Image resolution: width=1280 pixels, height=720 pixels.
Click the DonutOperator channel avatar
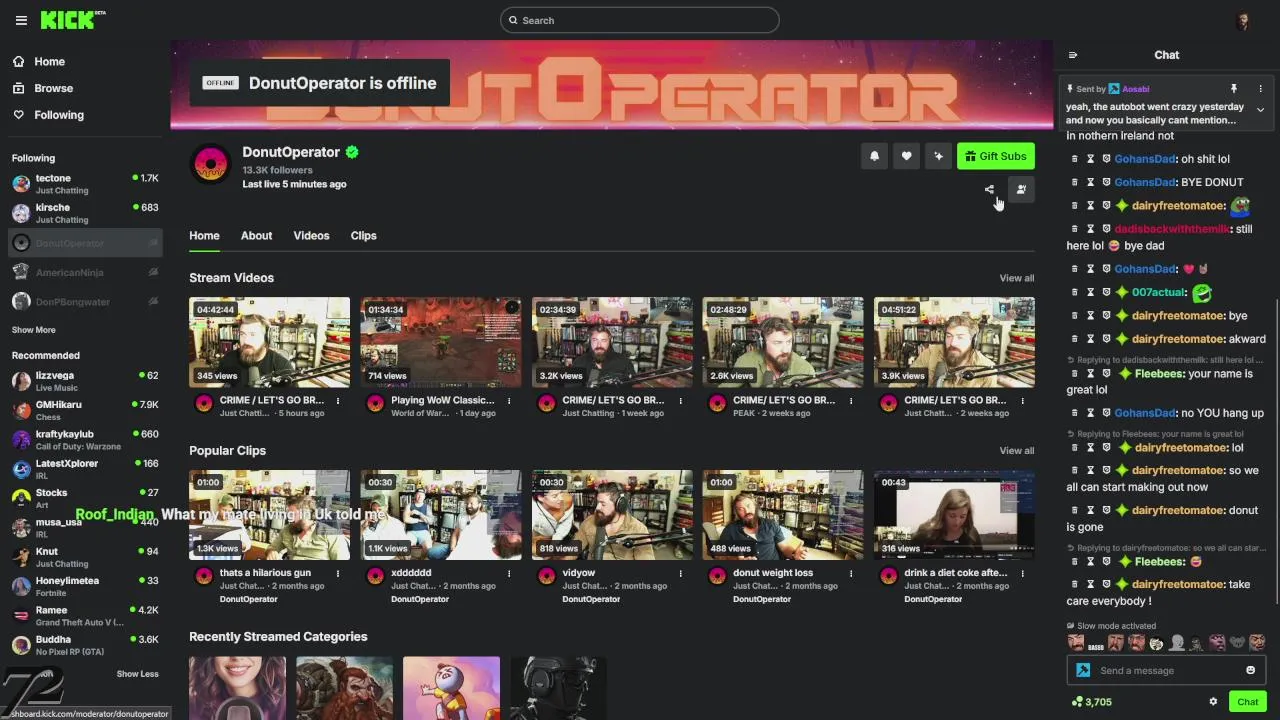(211, 164)
